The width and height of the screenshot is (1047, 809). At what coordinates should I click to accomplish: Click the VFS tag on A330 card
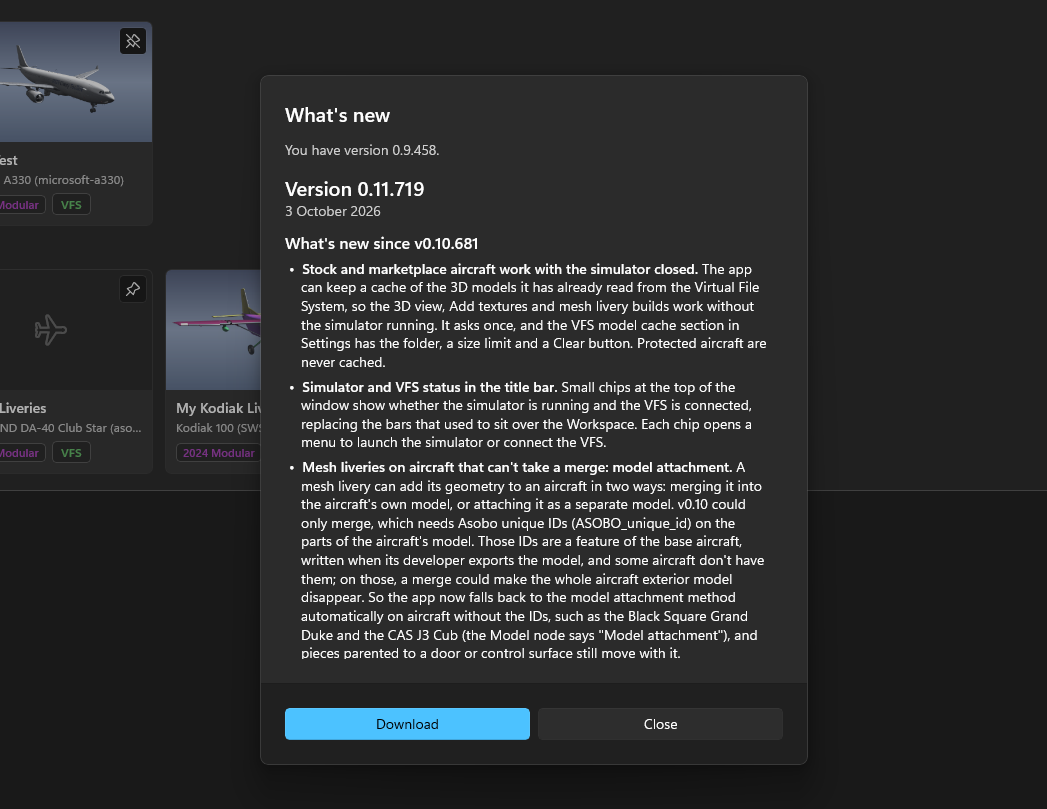pyautogui.click(x=71, y=205)
